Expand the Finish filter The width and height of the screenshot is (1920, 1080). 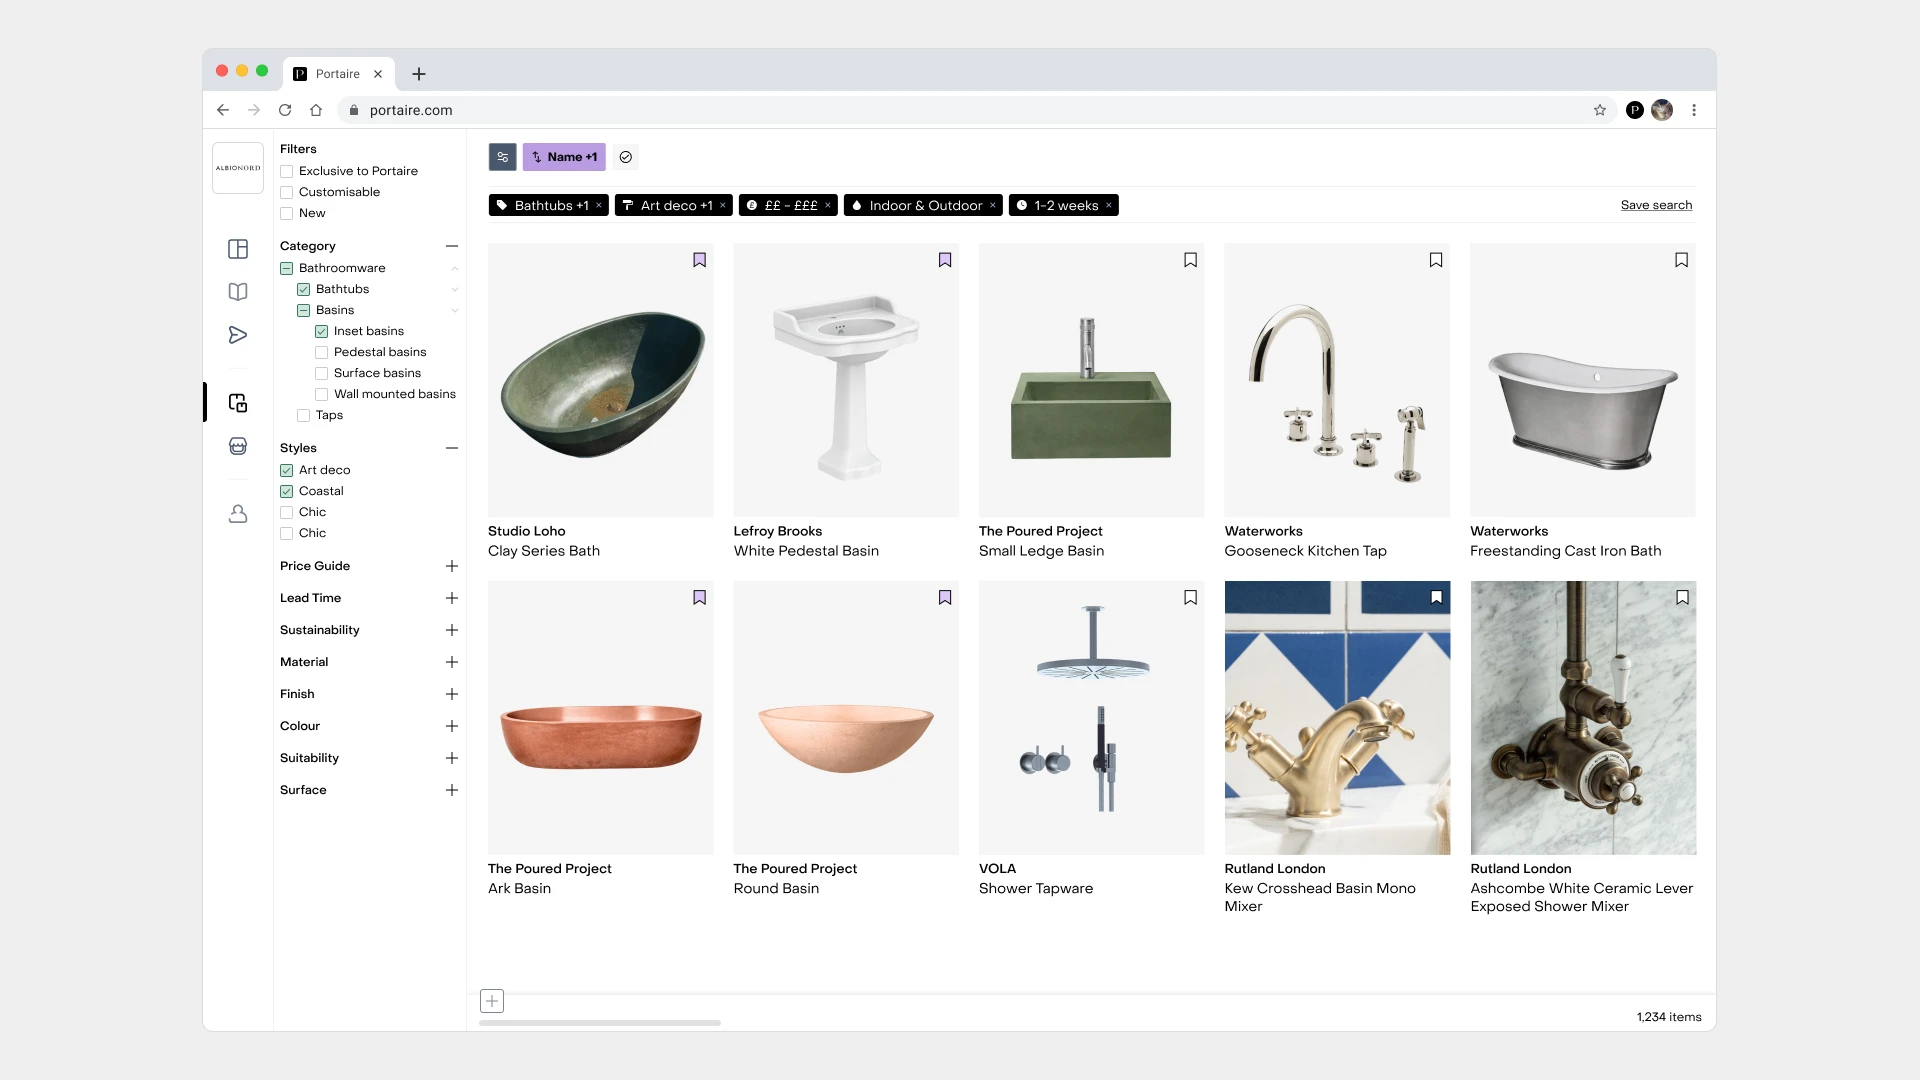[x=452, y=694]
